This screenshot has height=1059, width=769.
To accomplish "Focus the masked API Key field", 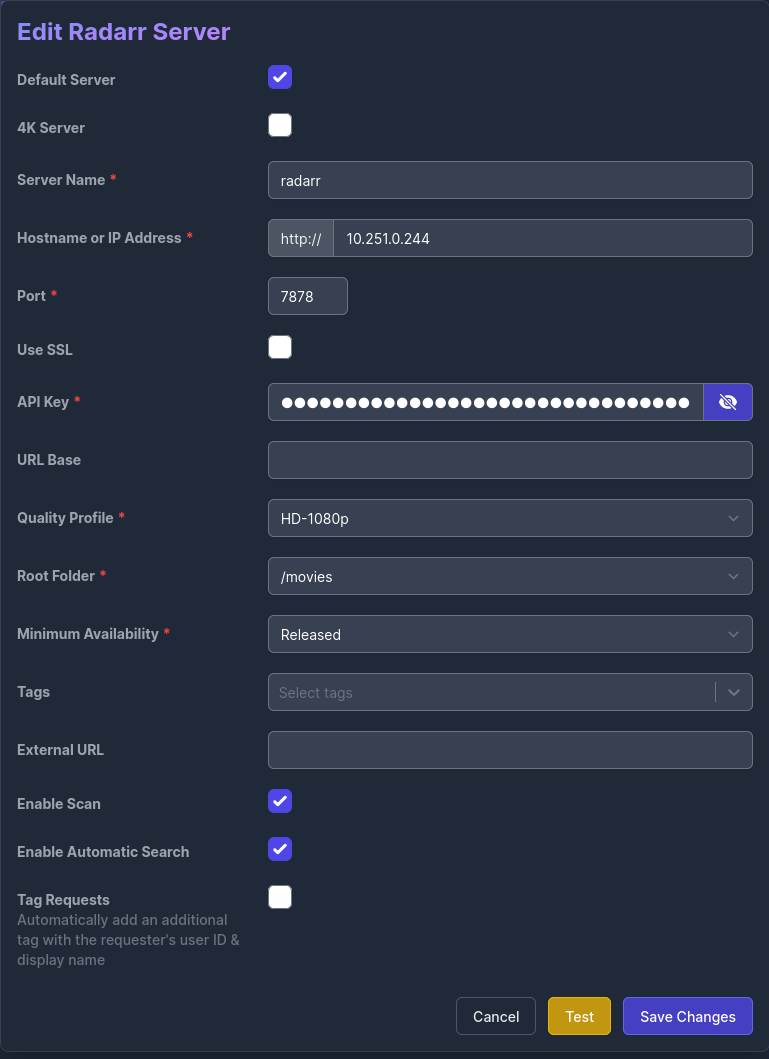I will tap(485, 402).
